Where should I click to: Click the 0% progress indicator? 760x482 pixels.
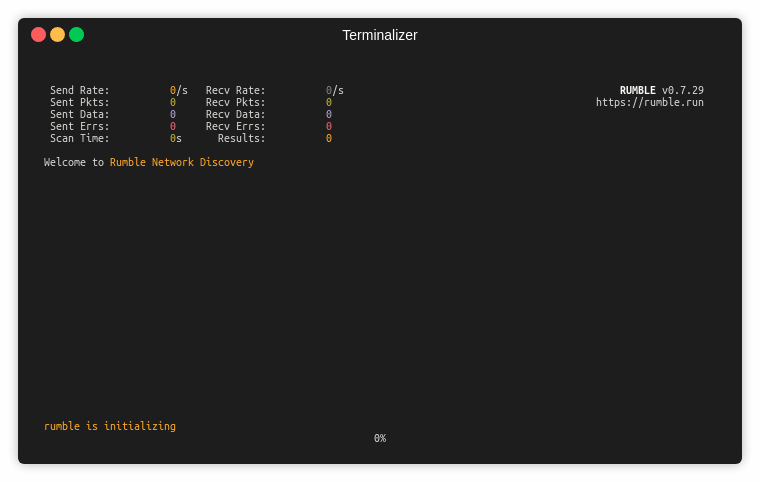[380, 438]
